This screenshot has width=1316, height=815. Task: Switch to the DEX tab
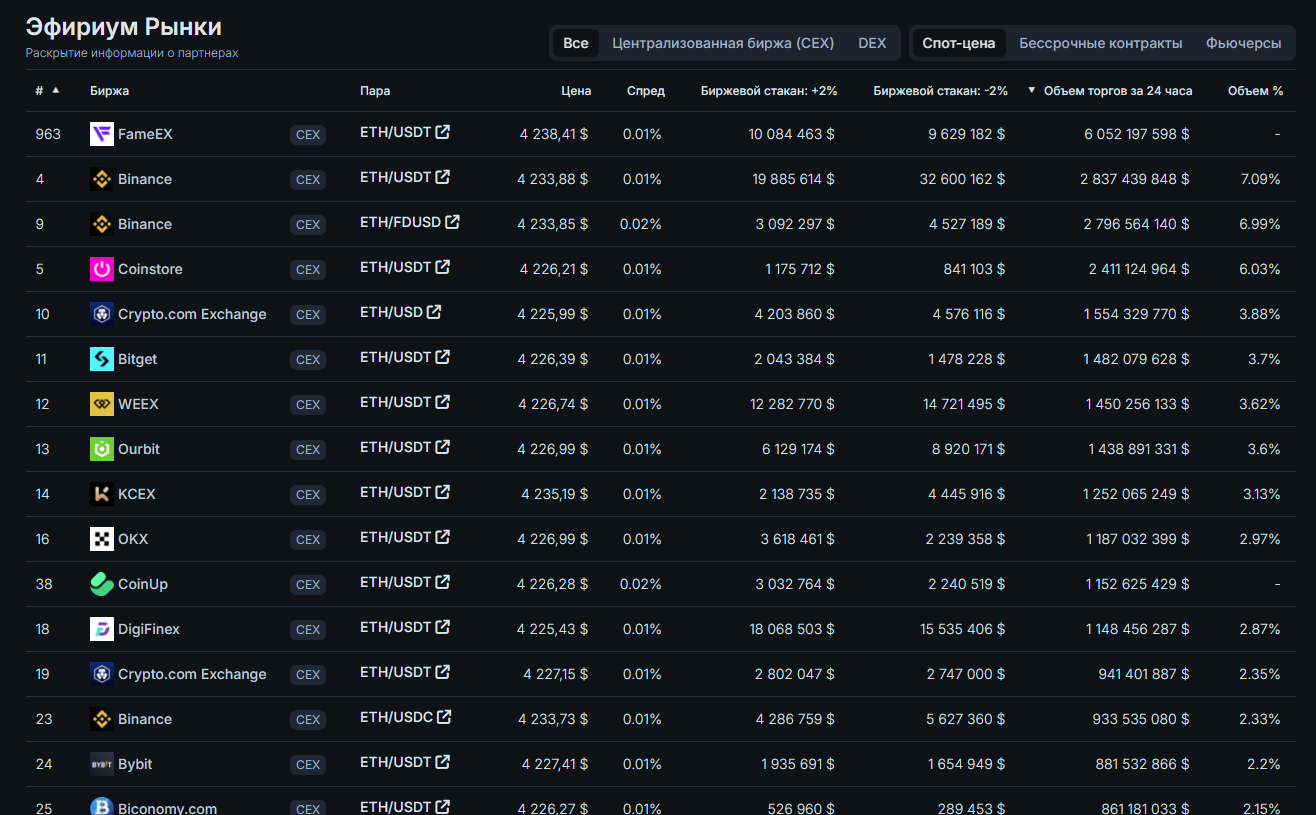[x=872, y=43]
